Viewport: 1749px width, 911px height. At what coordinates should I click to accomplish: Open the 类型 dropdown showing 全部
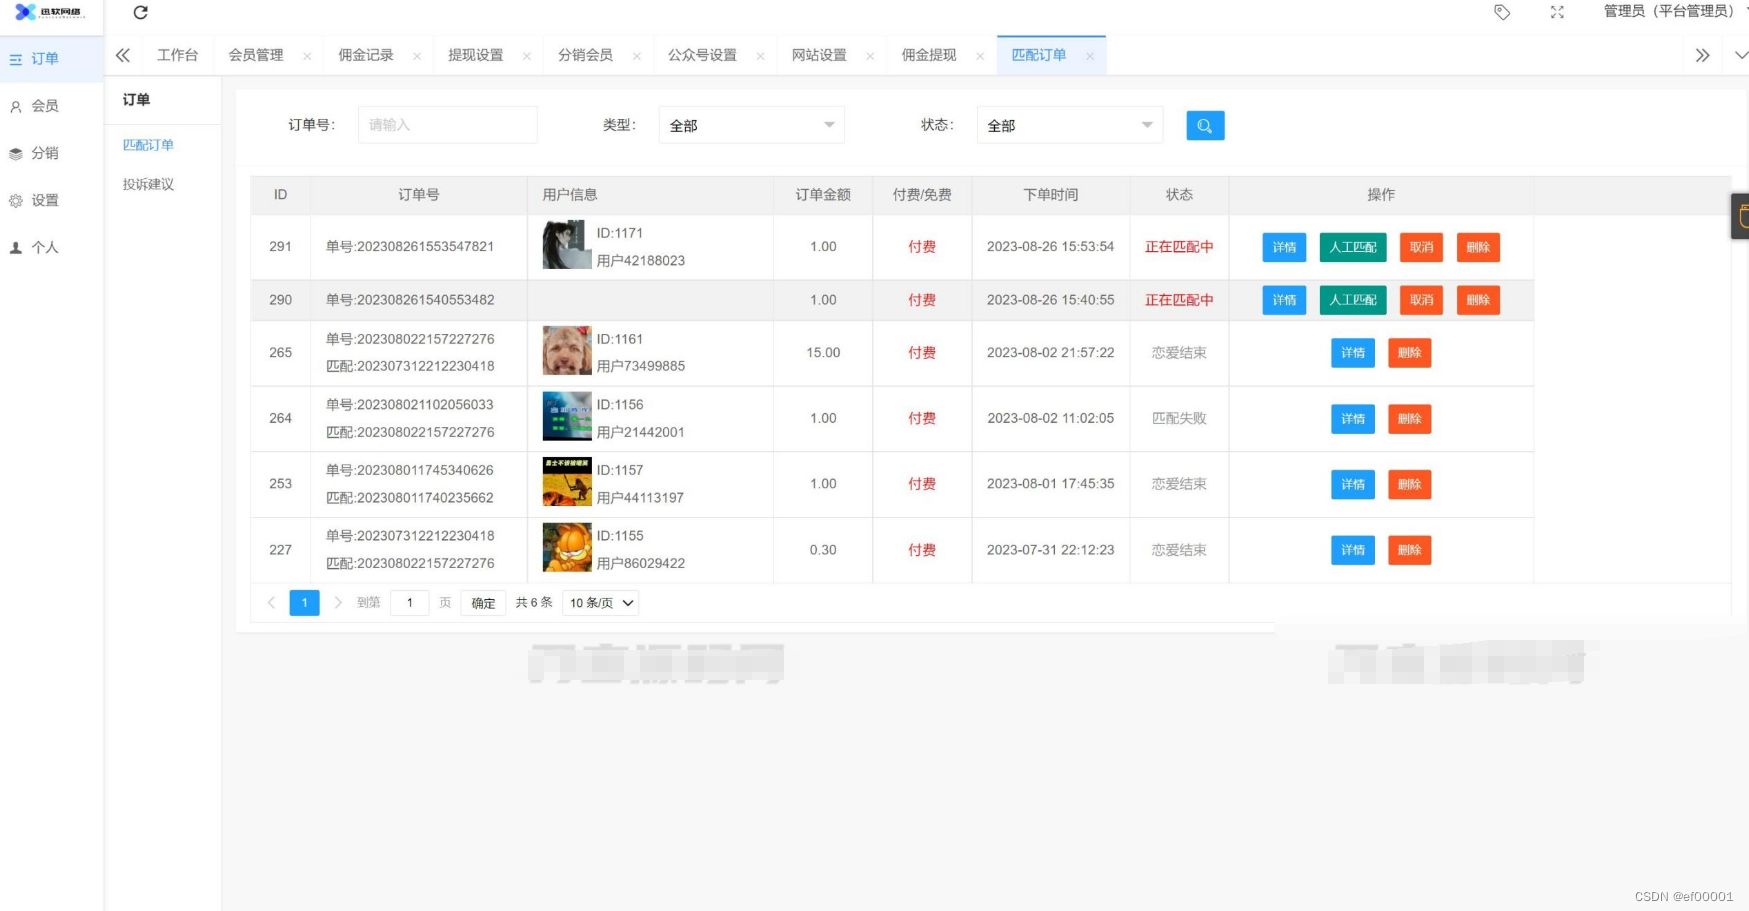pyautogui.click(x=750, y=124)
